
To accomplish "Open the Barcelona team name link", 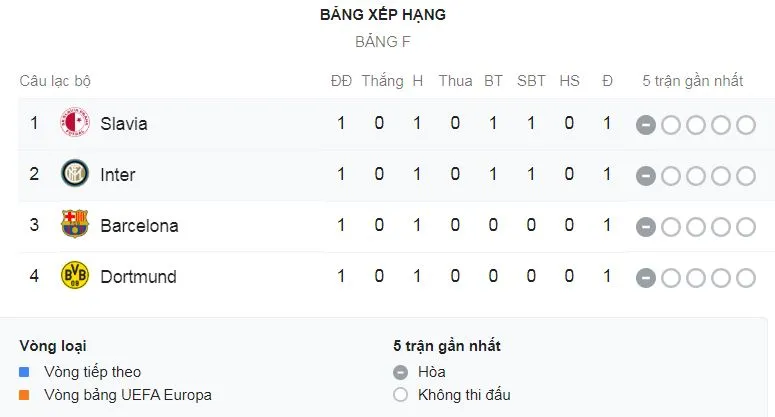I will pos(139,226).
